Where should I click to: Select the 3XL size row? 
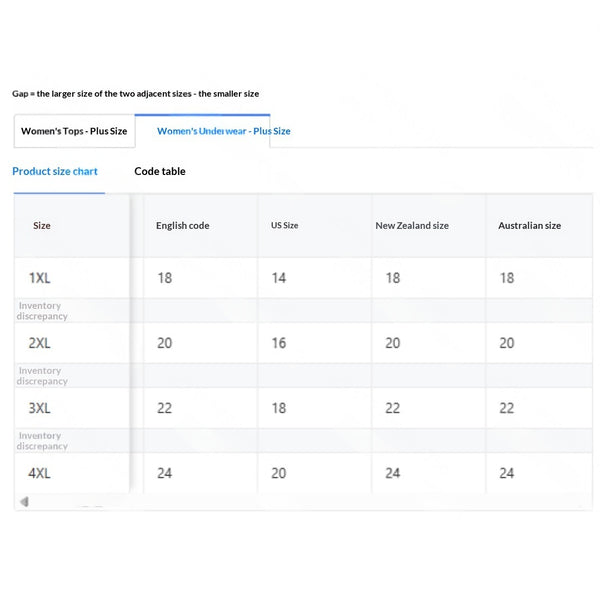(x=303, y=408)
